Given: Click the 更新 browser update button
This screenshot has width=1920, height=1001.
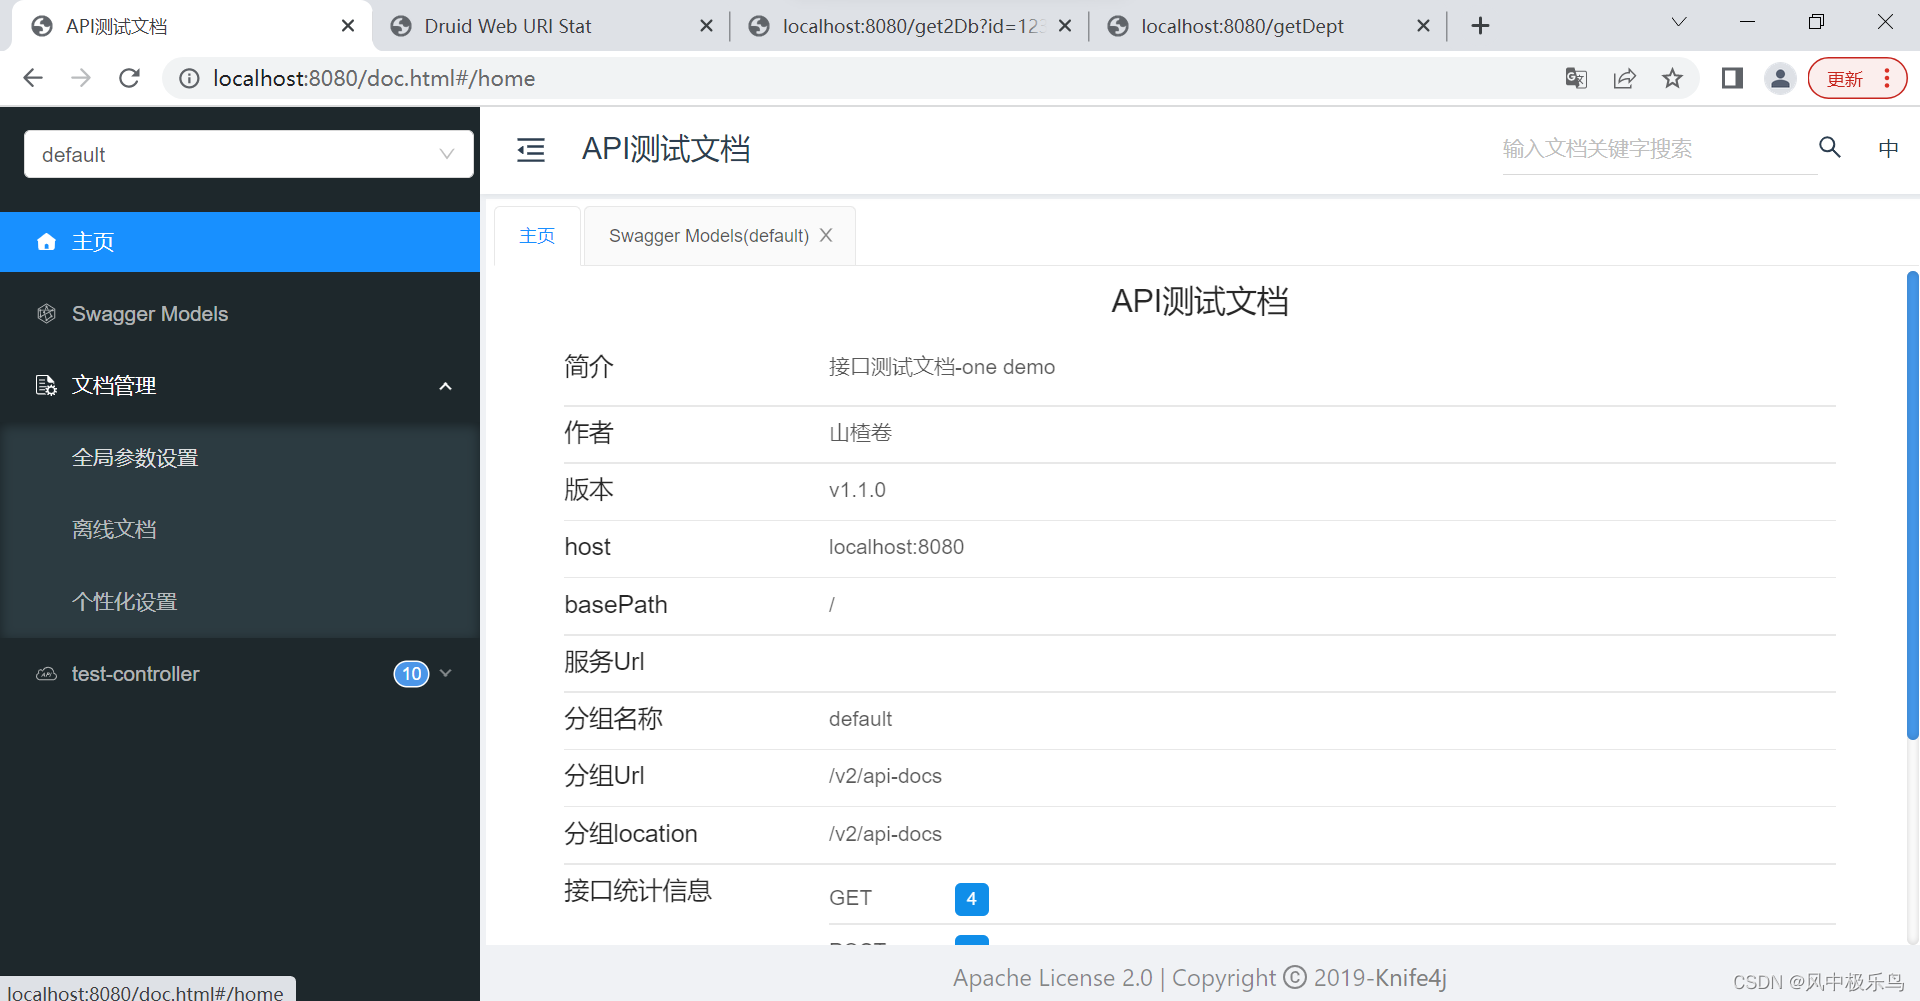Looking at the screenshot, I should point(1857,78).
